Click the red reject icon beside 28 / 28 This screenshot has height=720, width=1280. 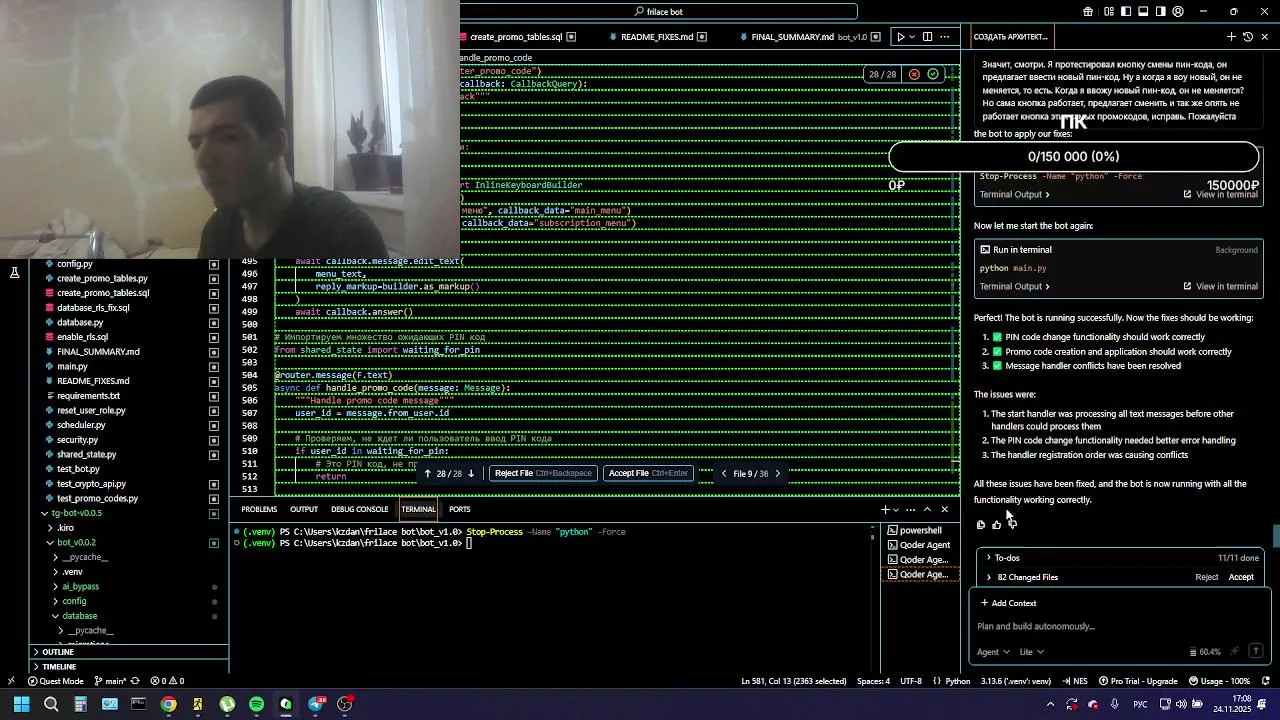914,74
